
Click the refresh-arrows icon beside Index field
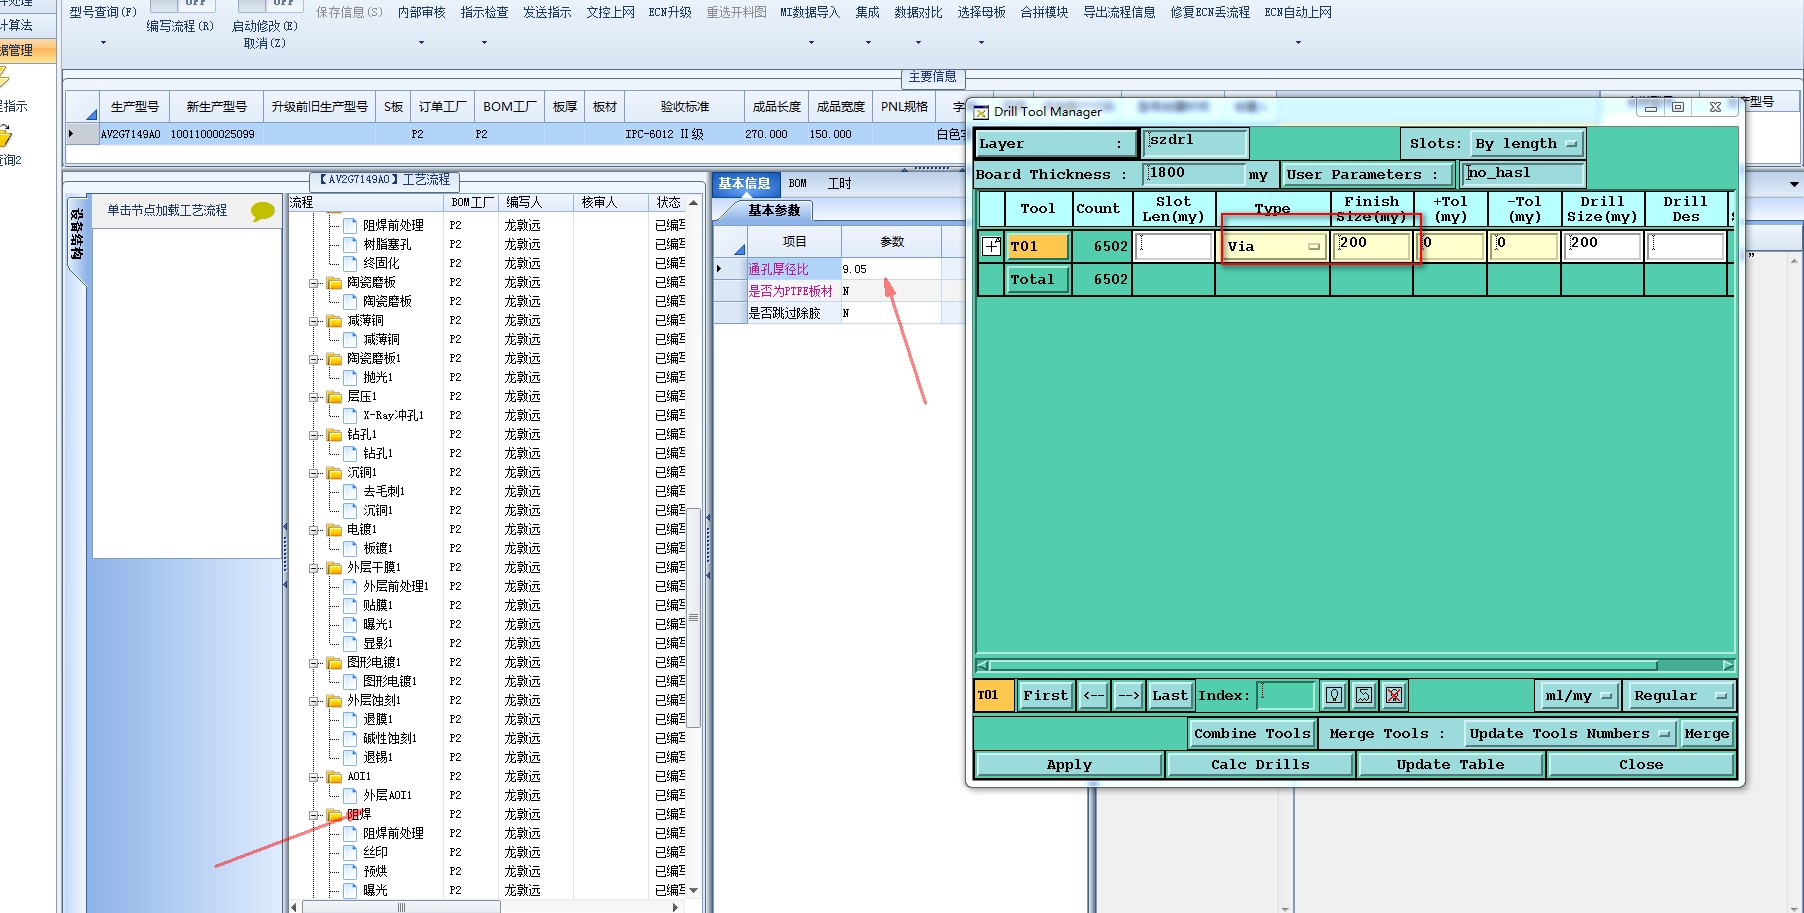click(x=1364, y=695)
